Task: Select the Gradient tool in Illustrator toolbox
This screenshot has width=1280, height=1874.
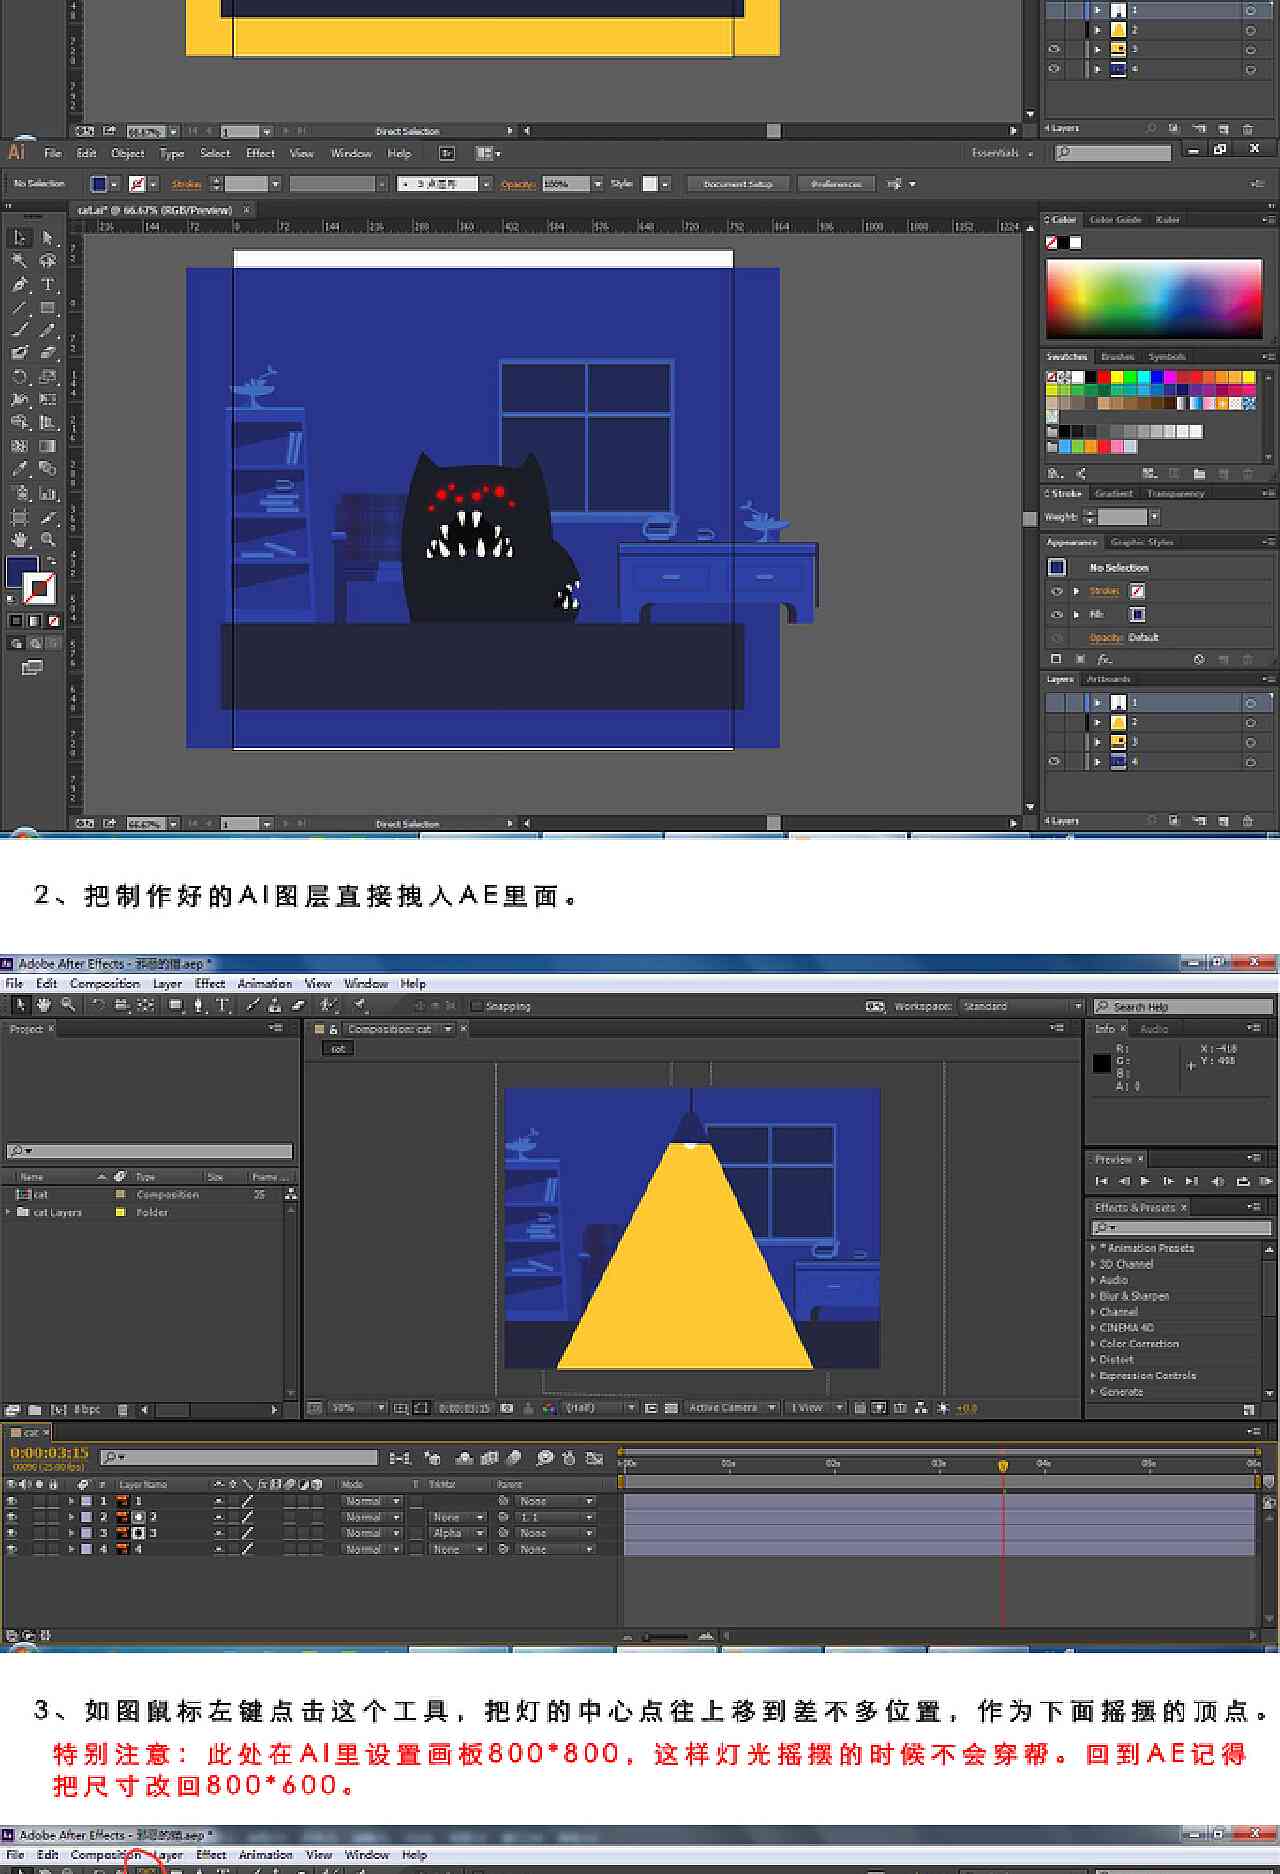Action: (47, 446)
